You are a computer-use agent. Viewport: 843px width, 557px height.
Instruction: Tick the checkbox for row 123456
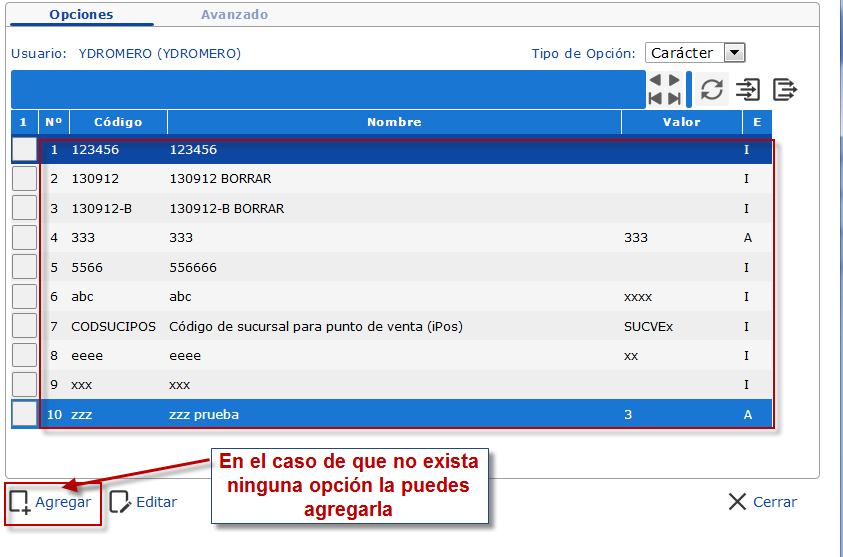click(x=24, y=149)
